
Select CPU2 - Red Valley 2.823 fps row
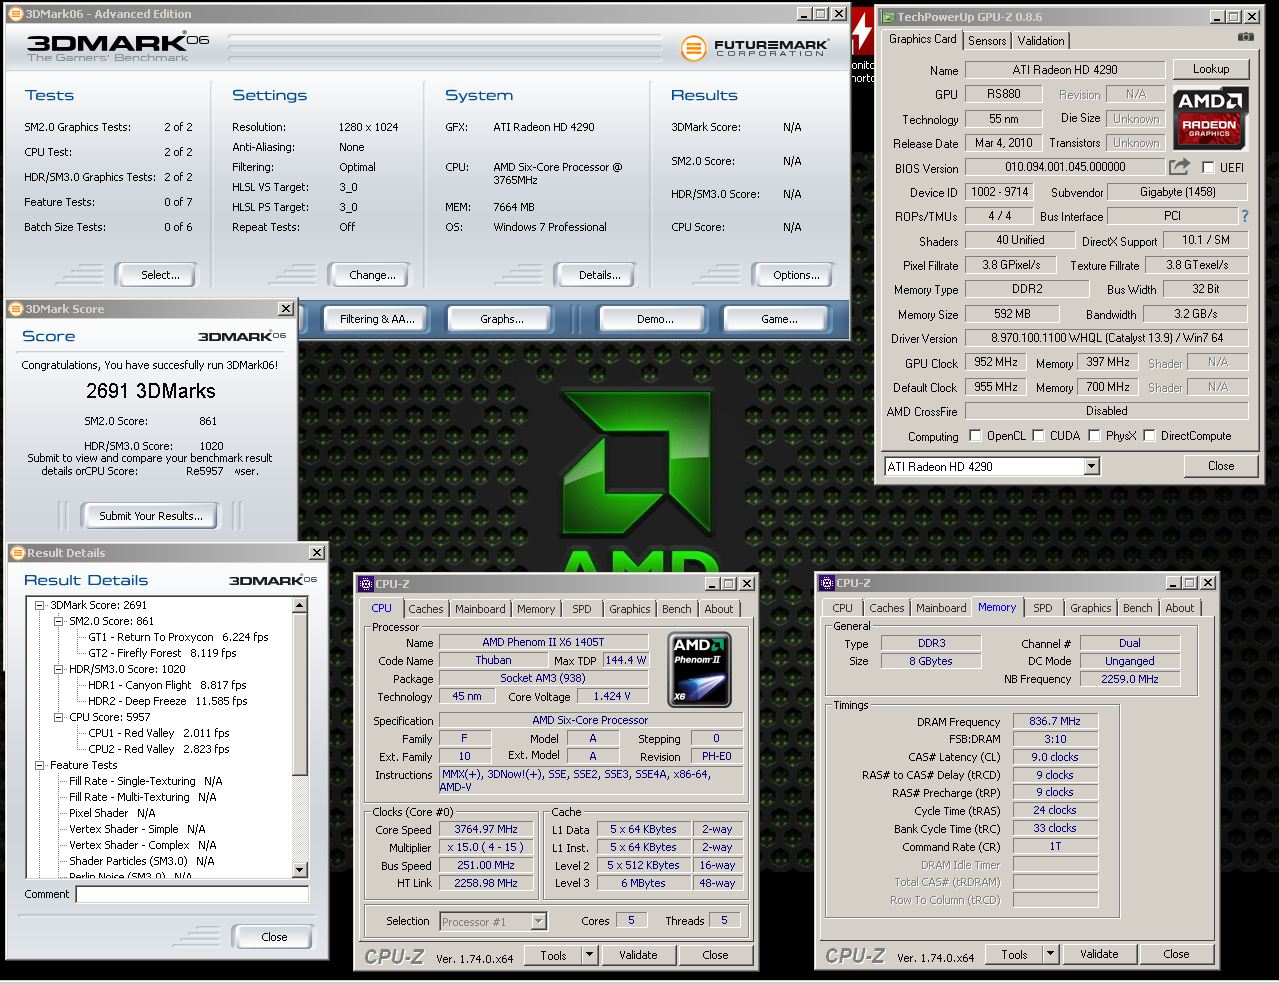(x=158, y=749)
